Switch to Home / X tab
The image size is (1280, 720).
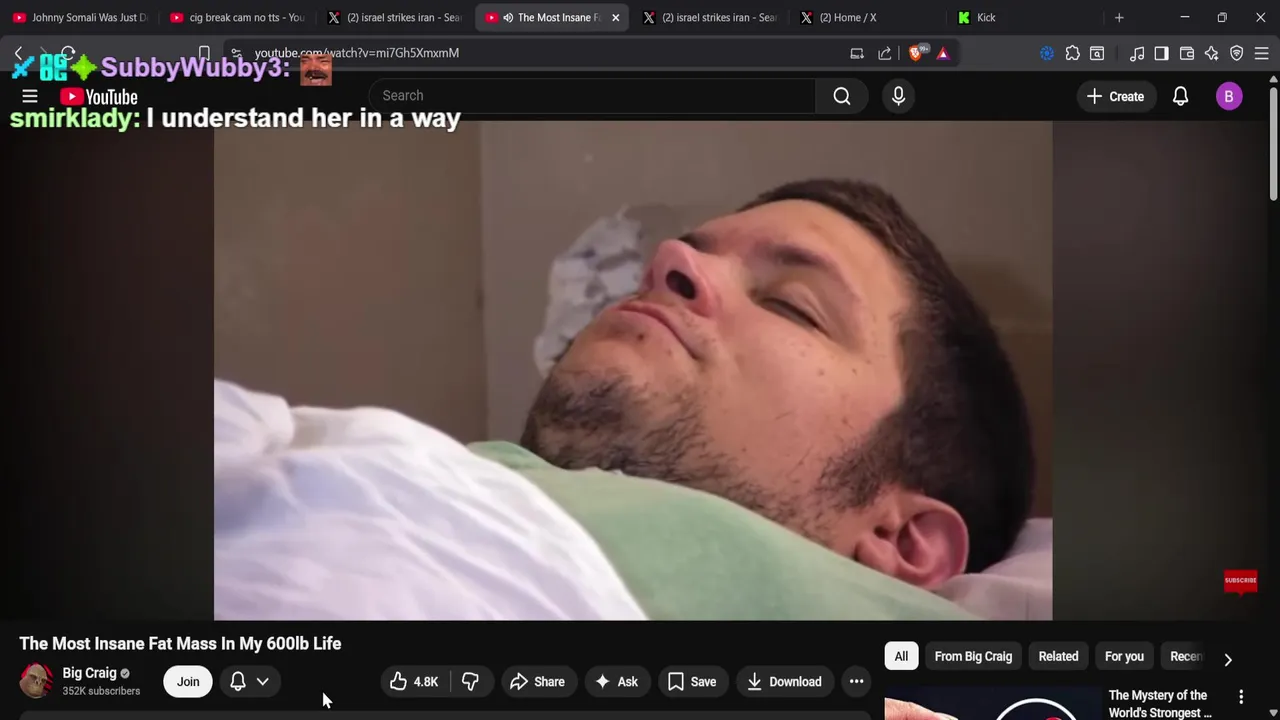pyautogui.click(x=868, y=18)
